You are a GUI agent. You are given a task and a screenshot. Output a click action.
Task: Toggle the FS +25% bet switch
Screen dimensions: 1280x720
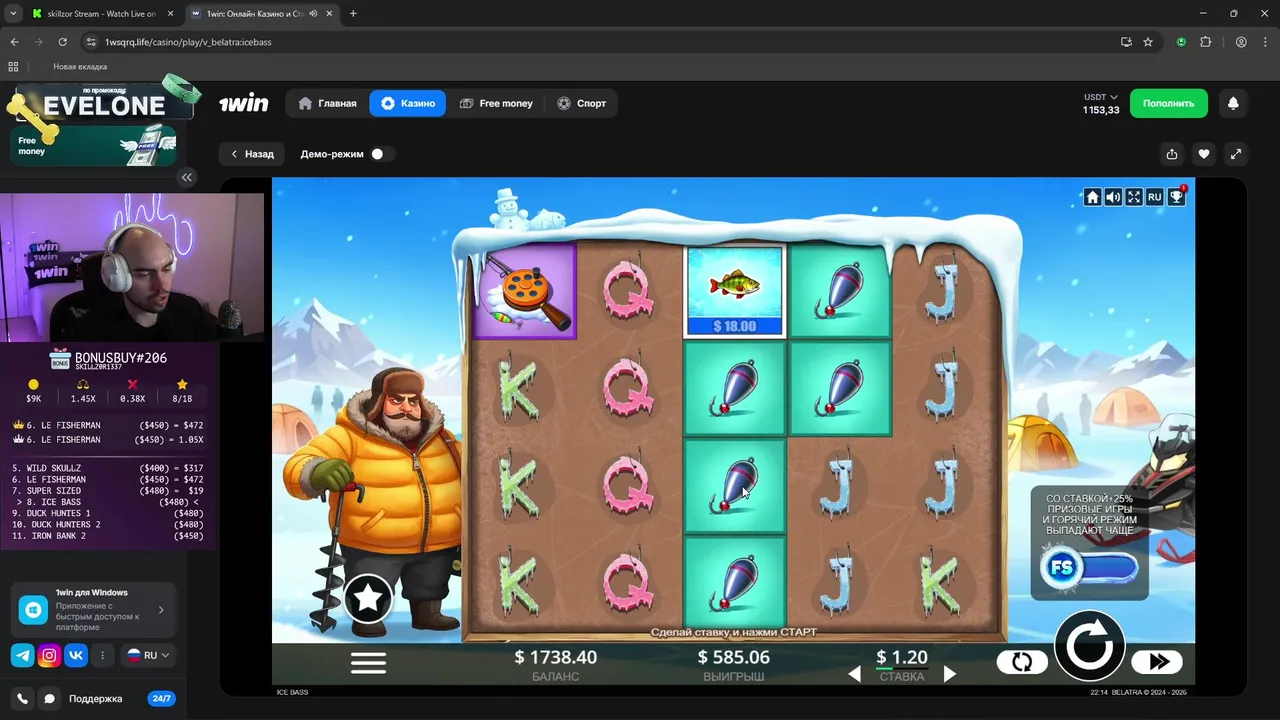[1090, 568]
